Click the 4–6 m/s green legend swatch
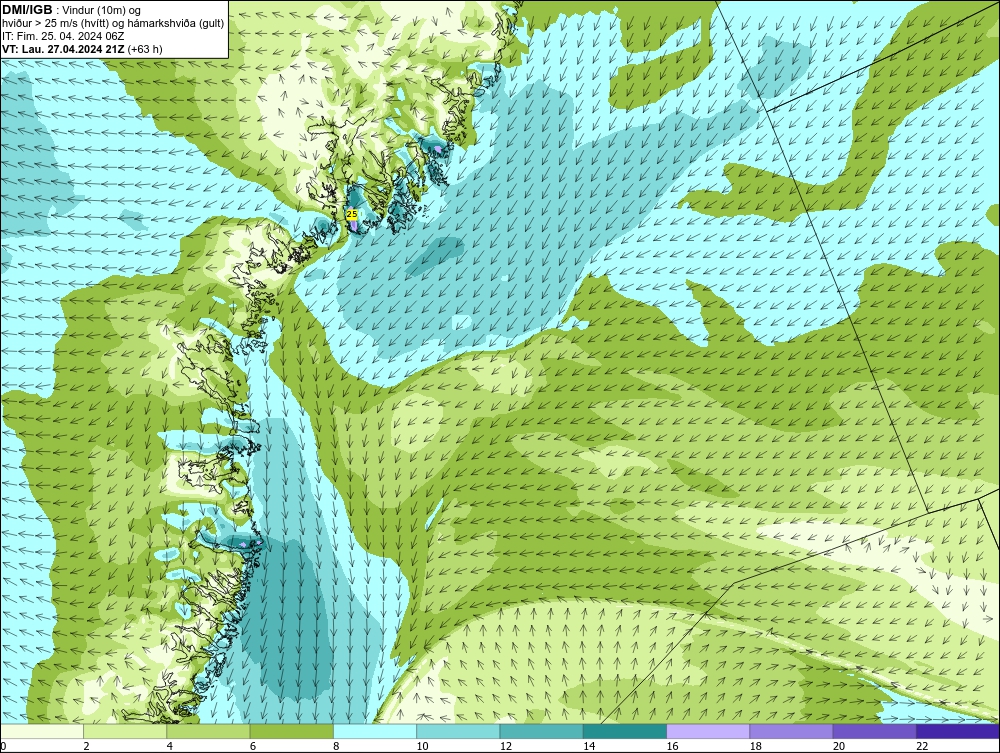This screenshot has width=1000, height=753. (x=209, y=731)
